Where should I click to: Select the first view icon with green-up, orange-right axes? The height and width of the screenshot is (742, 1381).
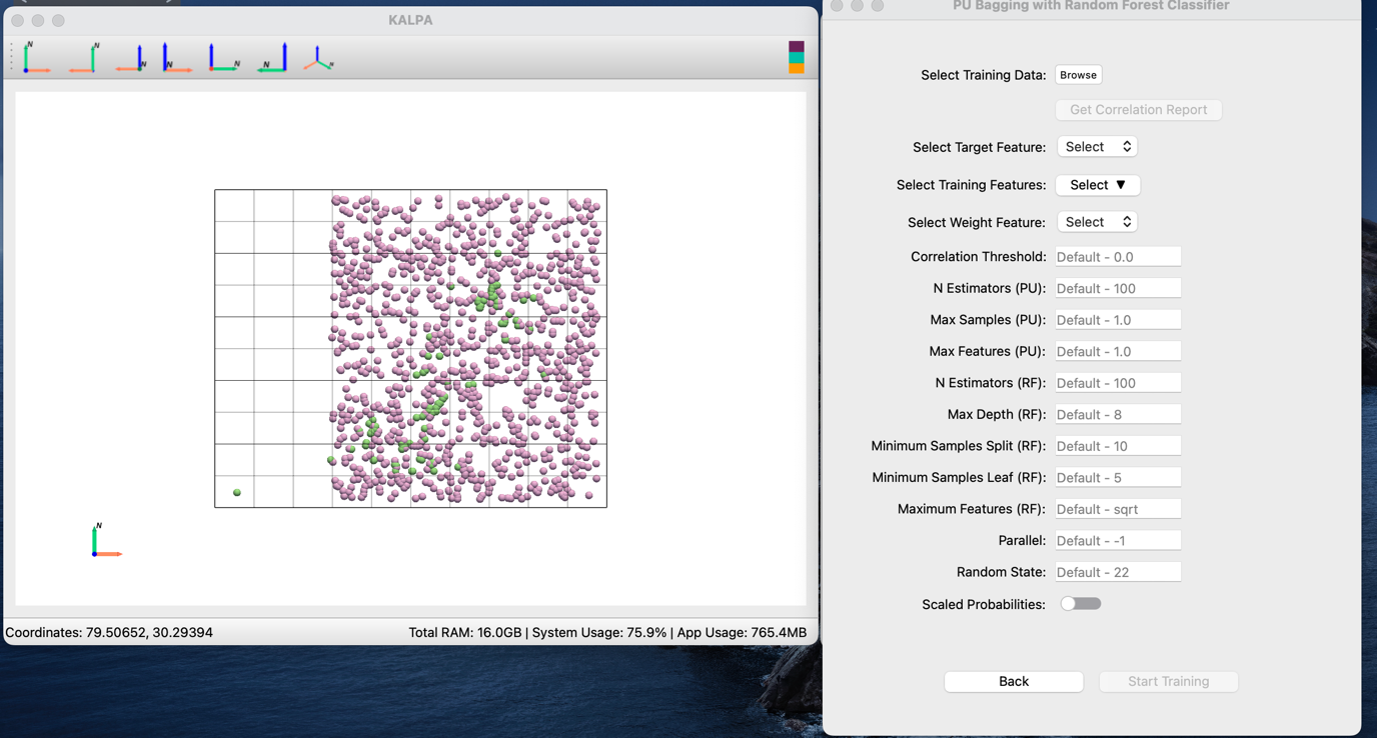pyautogui.click(x=36, y=58)
